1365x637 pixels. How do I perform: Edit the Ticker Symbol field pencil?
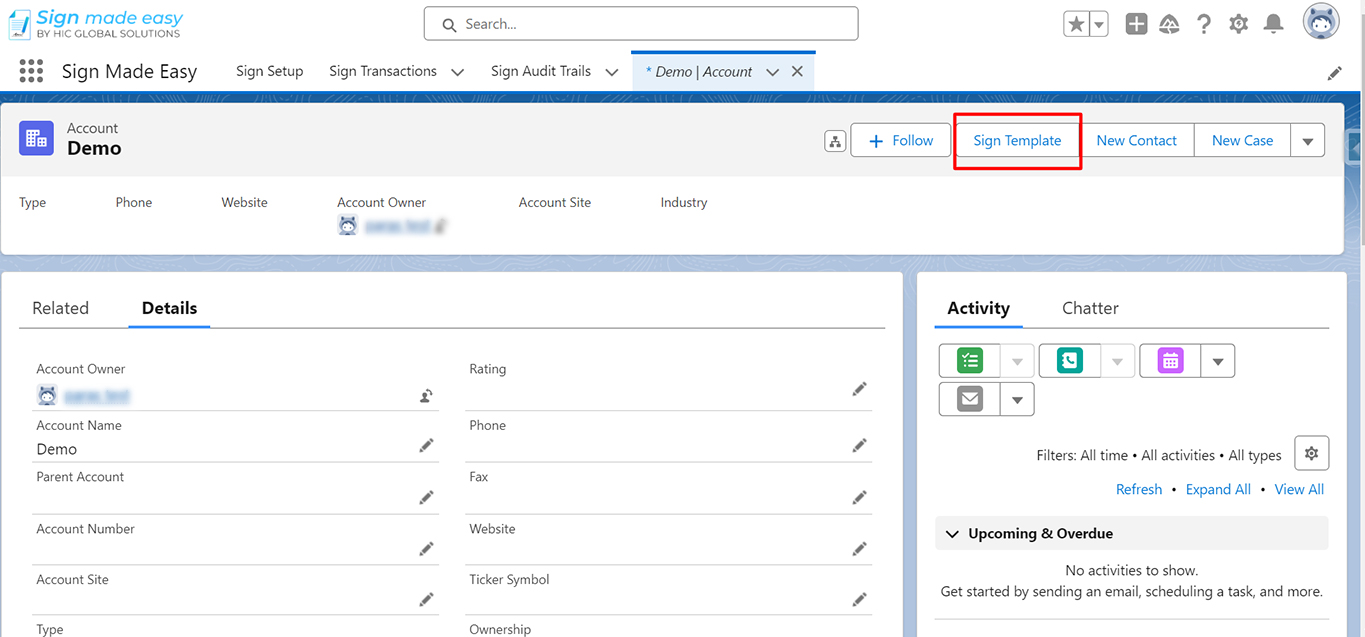(x=859, y=599)
